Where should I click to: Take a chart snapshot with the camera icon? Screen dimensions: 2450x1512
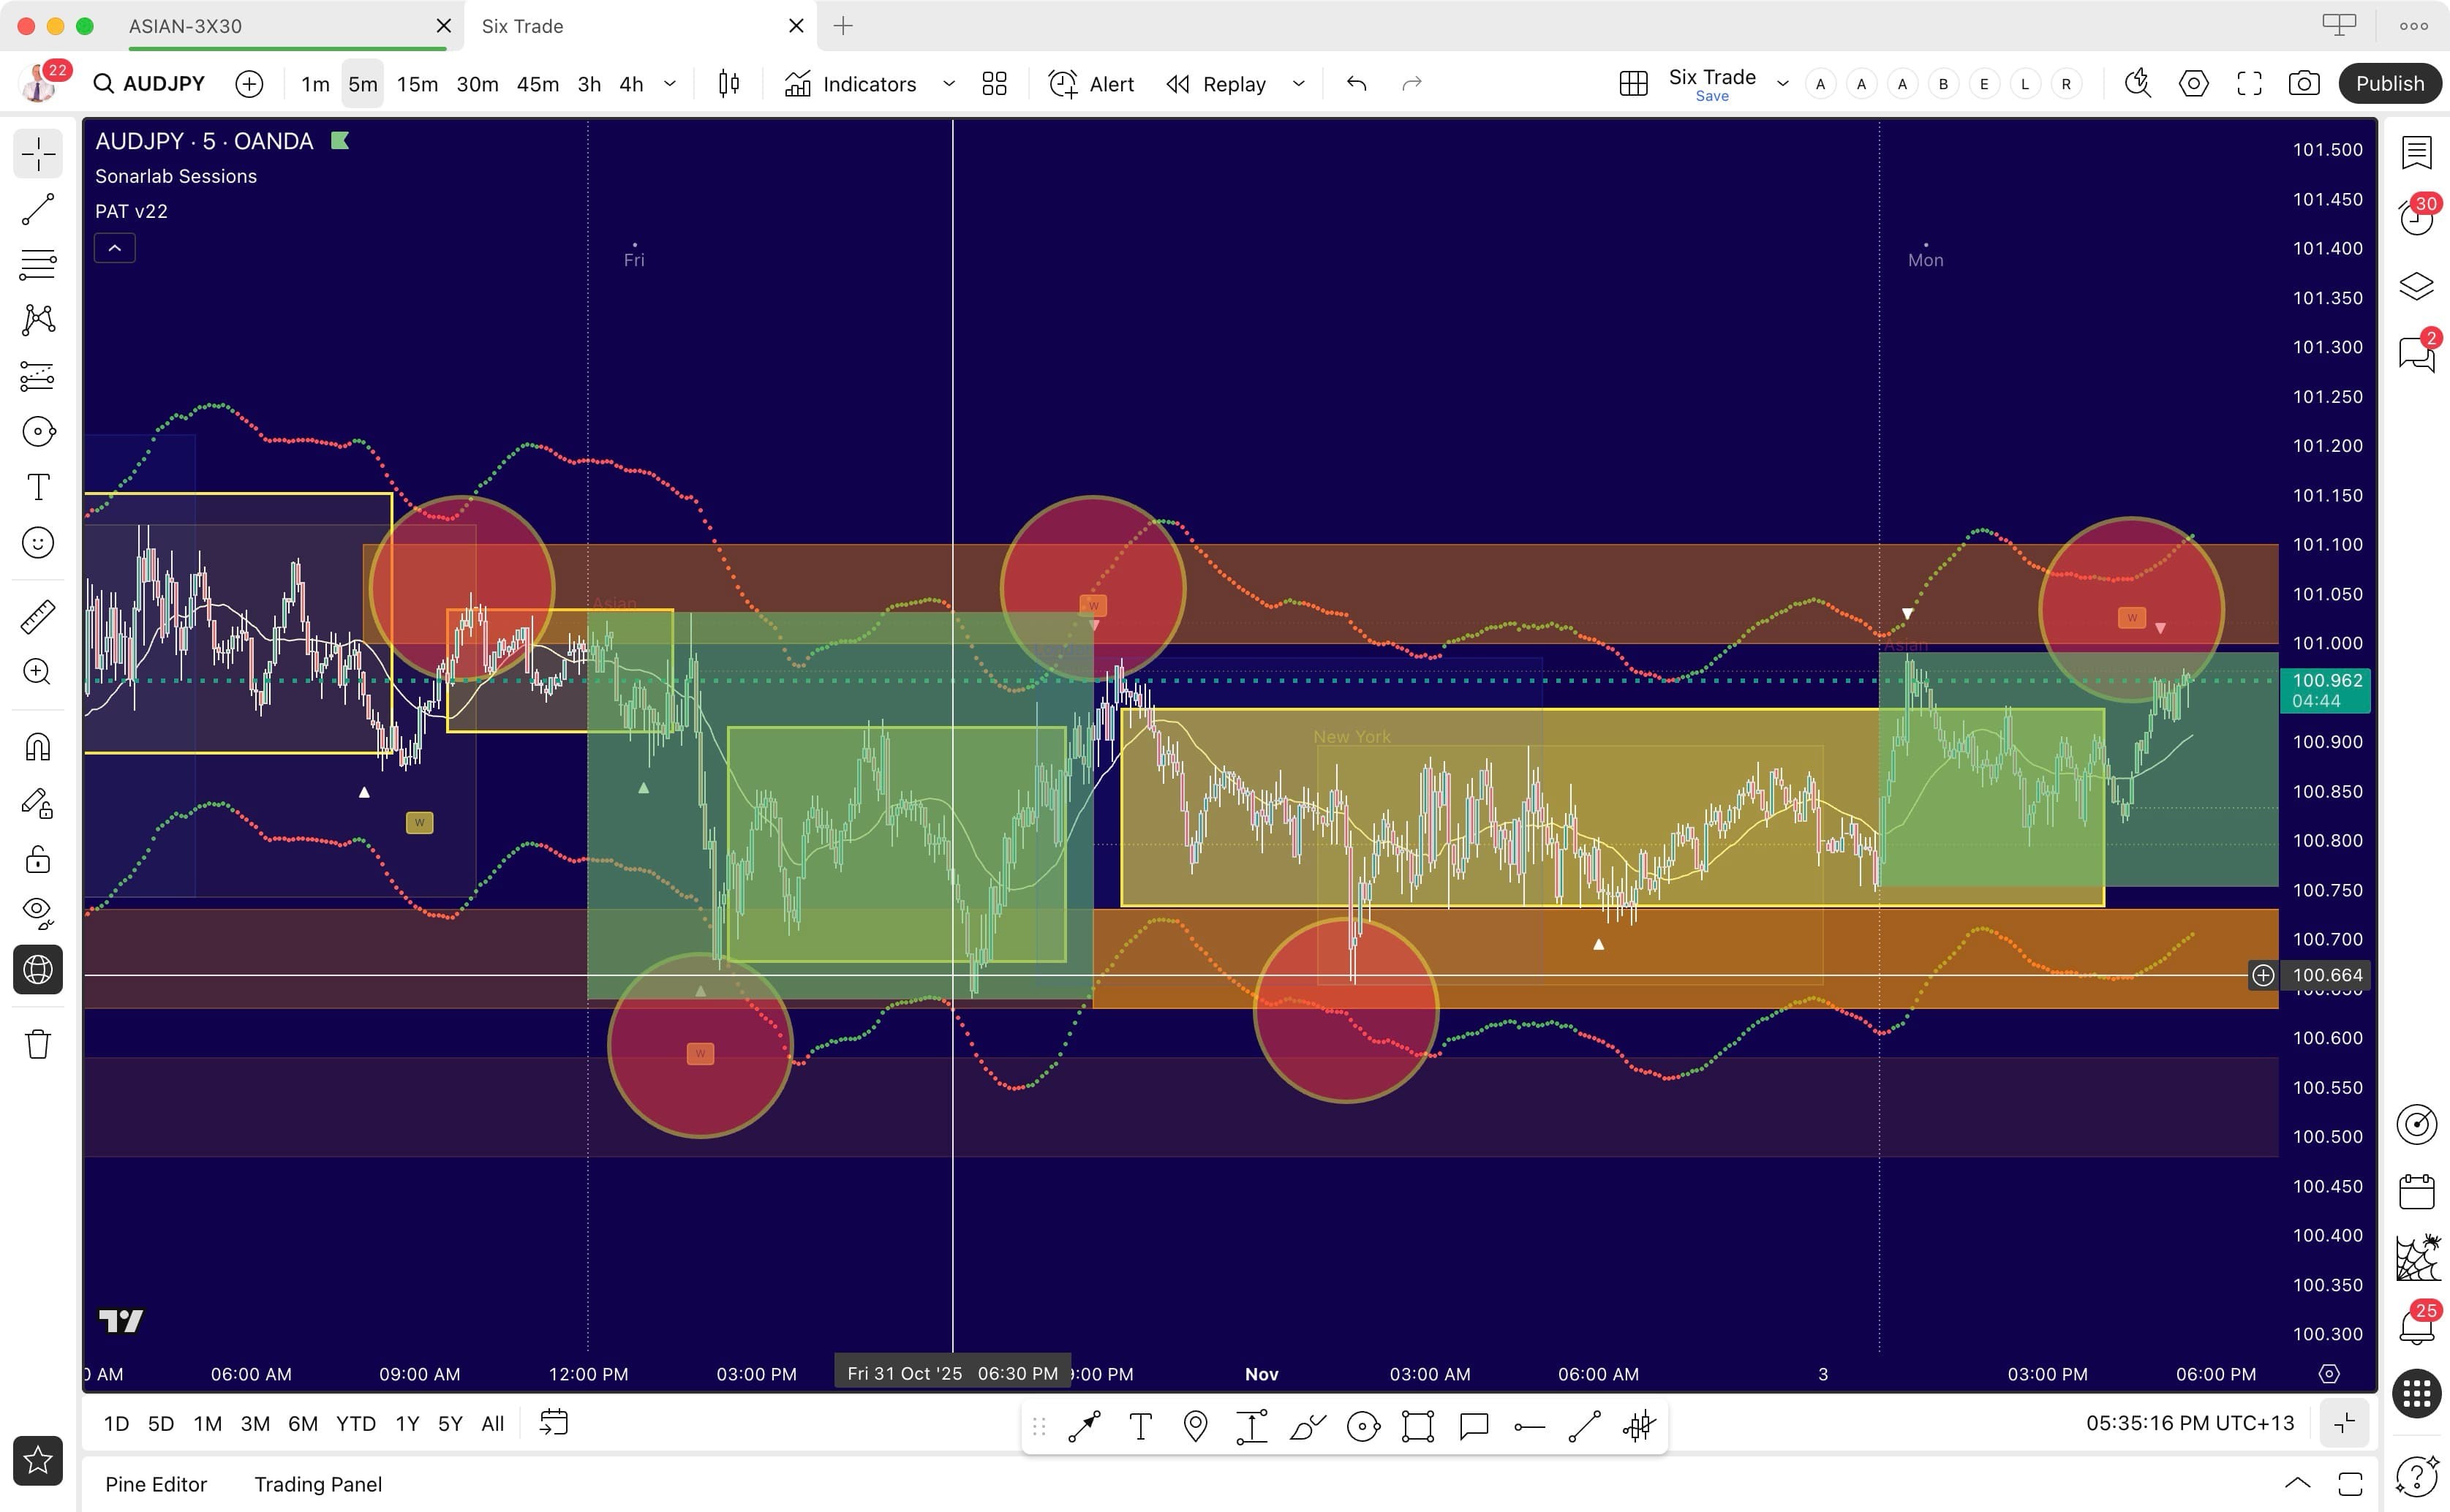[2305, 84]
